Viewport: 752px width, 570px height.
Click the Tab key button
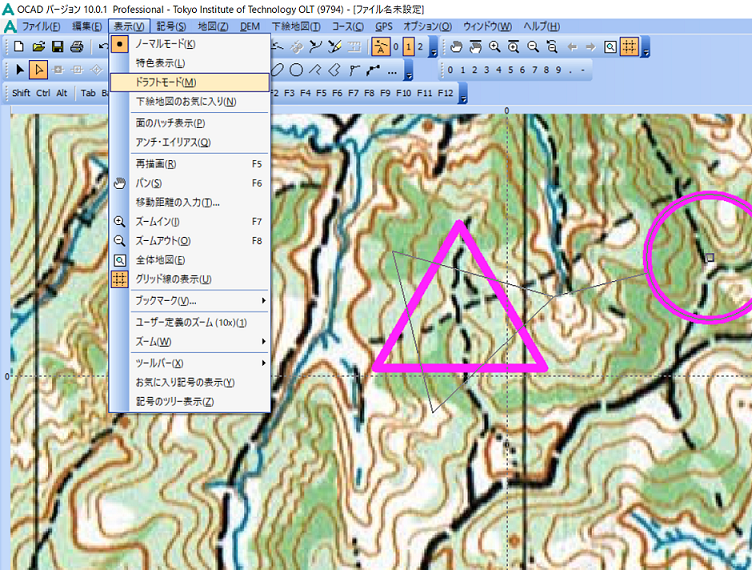coord(88,93)
